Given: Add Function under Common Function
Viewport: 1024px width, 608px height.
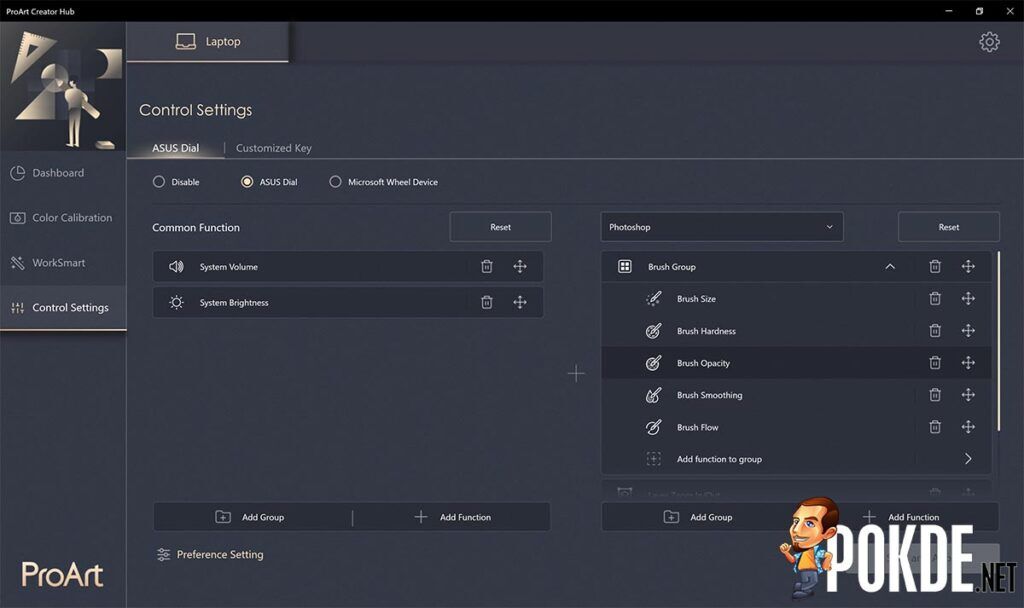Looking at the screenshot, I should [x=452, y=517].
